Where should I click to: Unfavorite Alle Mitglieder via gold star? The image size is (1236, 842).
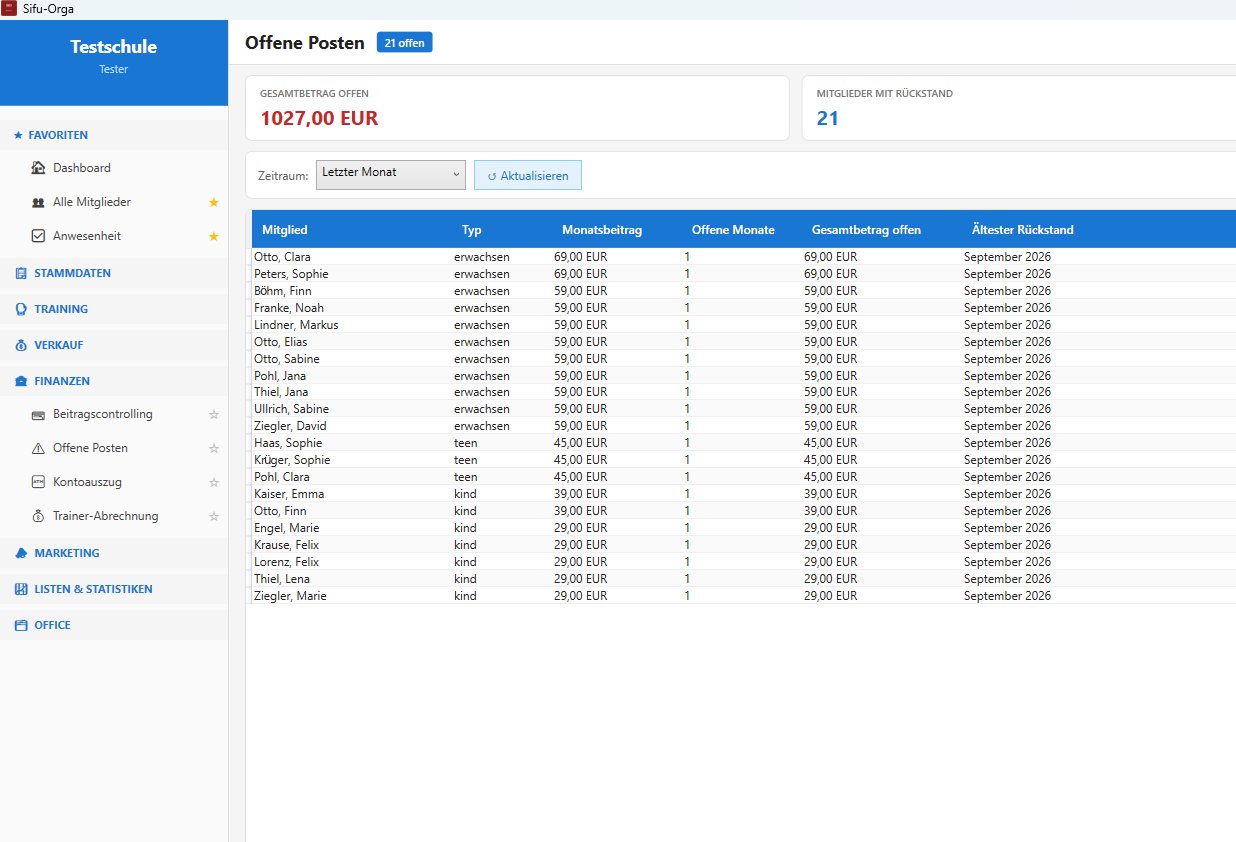pos(213,202)
